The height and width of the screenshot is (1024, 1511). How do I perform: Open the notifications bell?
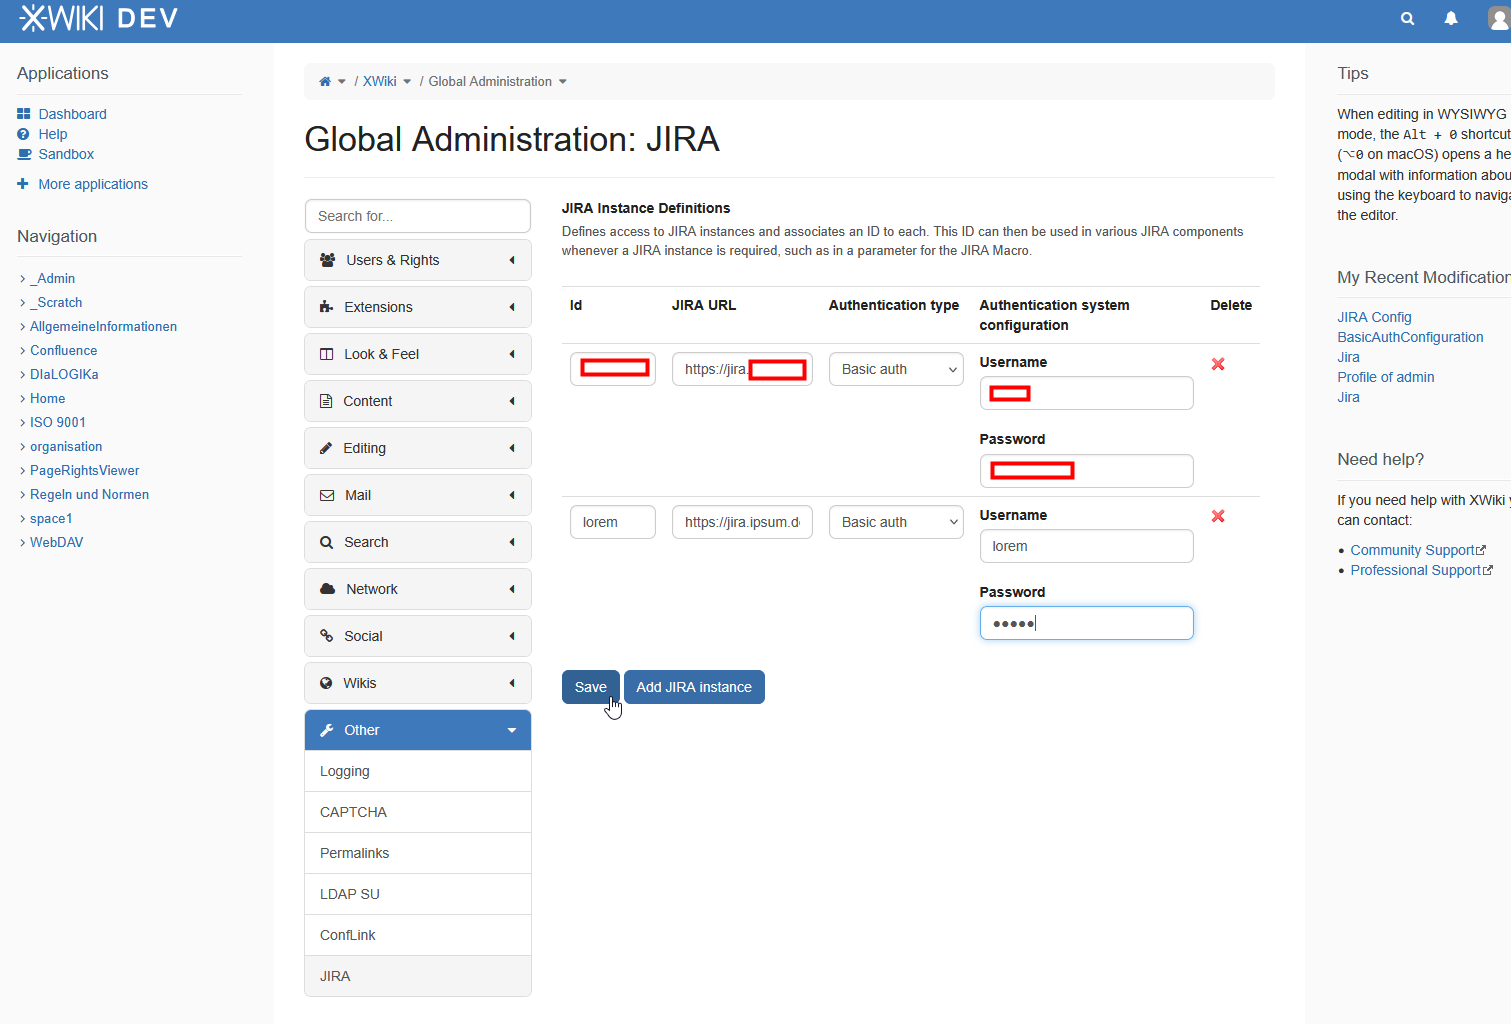coord(1451,19)
